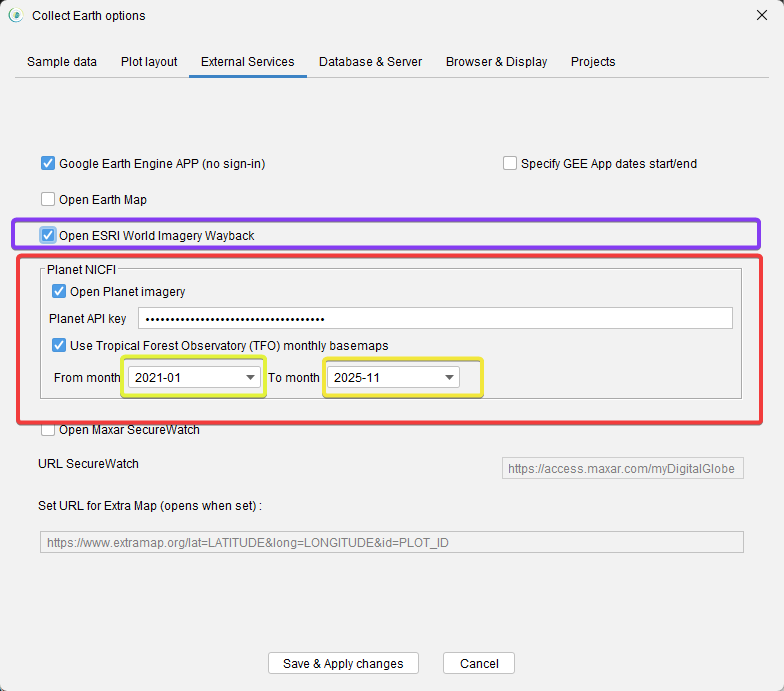This screenshot has height=691, width=784.
Task: Switch to the Projects tab
Action: [593, 62]
